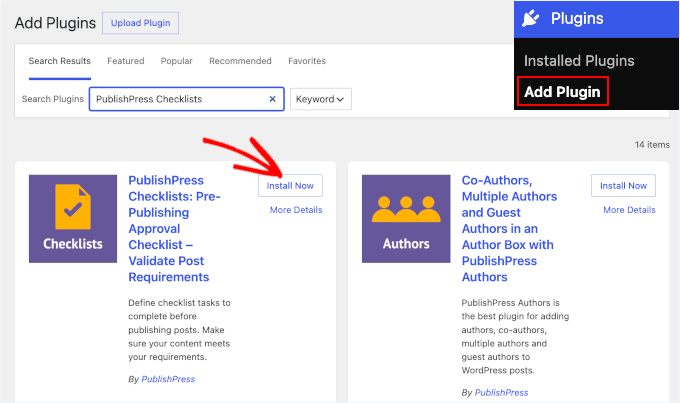The image size is (680, 403).
Task: Open the Plugins menu header
Action: tap(596, 19)
